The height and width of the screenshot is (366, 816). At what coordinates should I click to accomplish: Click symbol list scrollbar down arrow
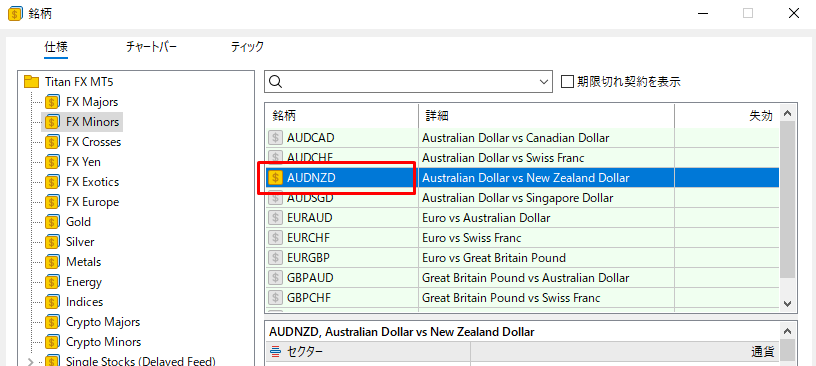[788, 303]
